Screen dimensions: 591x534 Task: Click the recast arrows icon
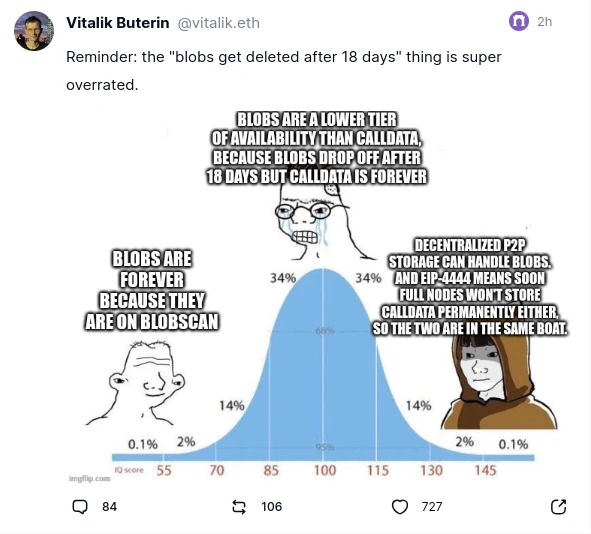click(239, 506)
